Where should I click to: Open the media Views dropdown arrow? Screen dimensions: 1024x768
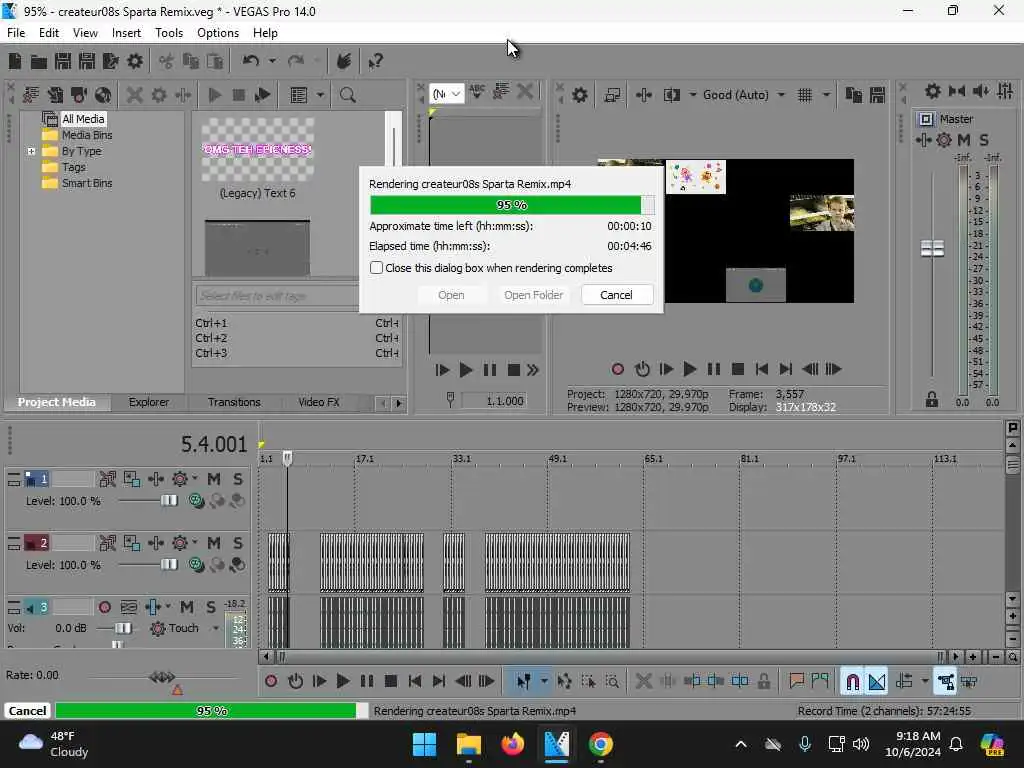(x=320, y=95)
